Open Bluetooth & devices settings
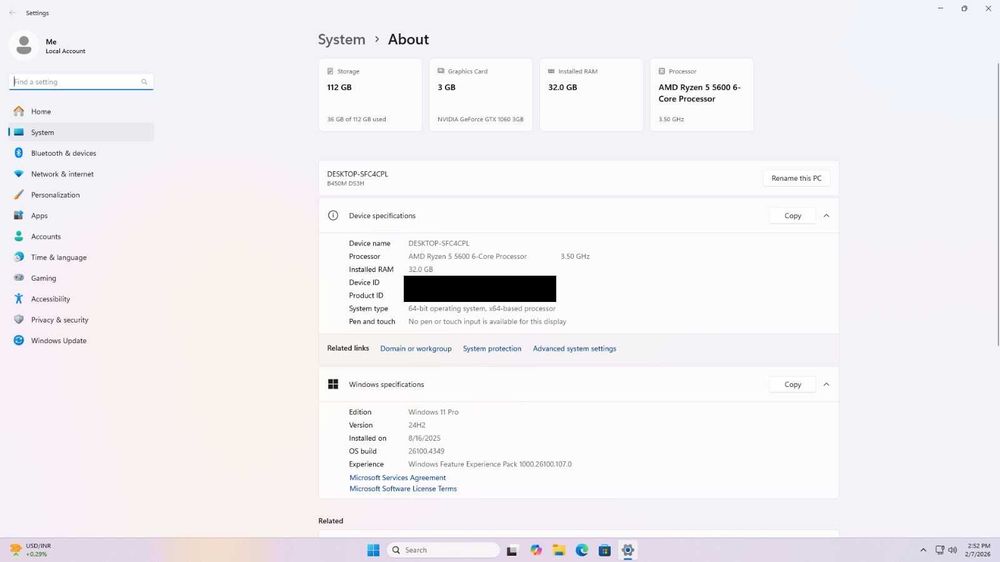 point(80,153)
